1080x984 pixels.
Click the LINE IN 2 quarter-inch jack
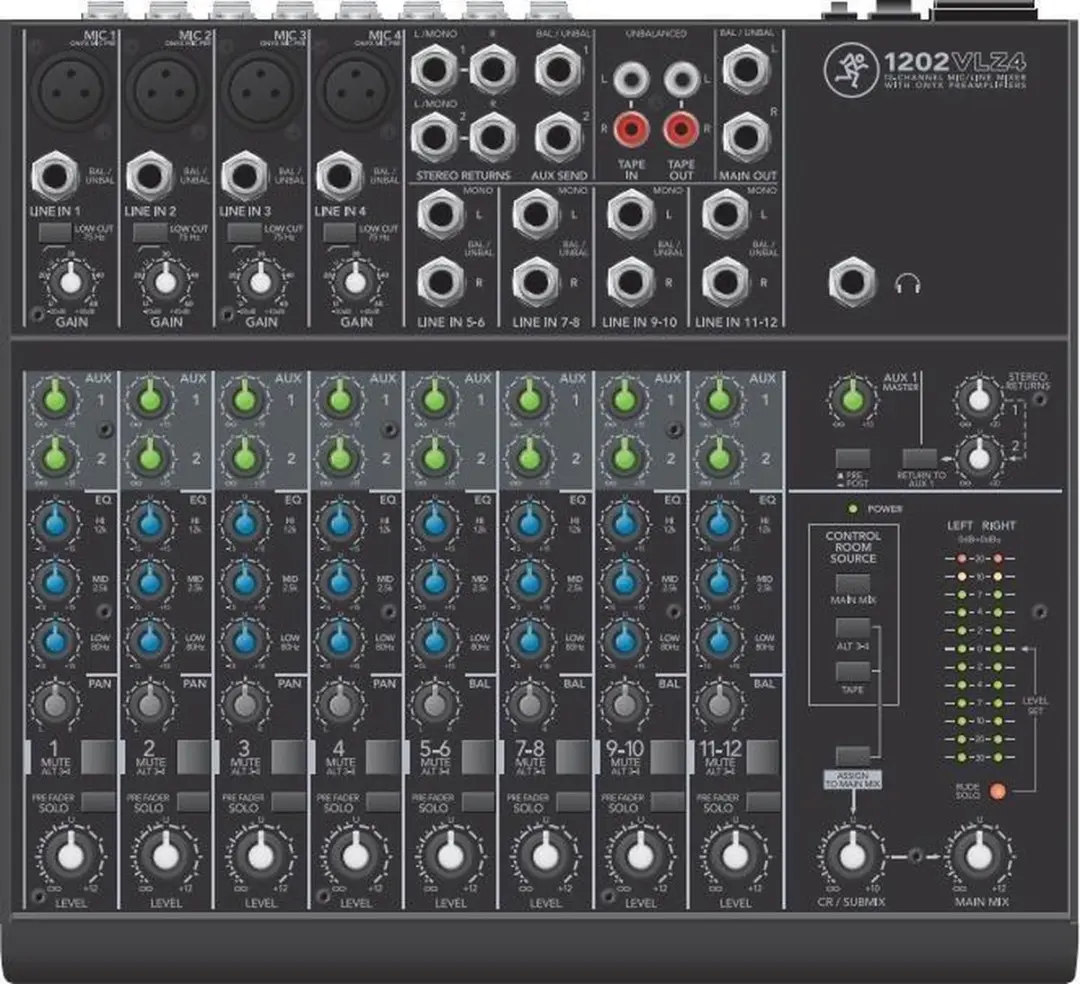click(x=149, y=176)
